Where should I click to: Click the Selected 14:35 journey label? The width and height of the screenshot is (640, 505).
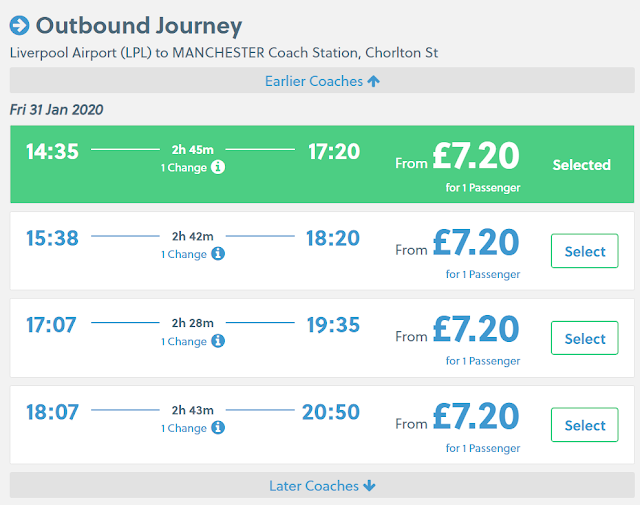581,164
